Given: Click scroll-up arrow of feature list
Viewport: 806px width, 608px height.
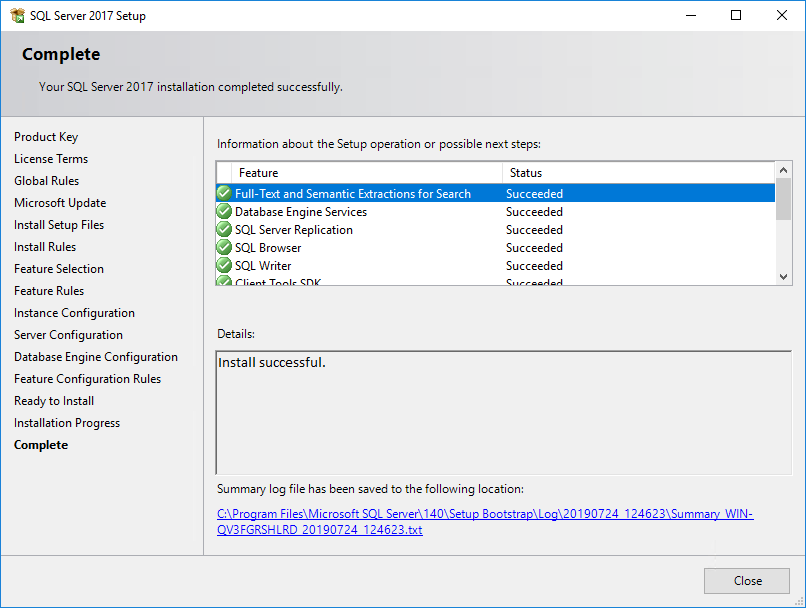Looking at the screenshot, I should coord(783,170).
